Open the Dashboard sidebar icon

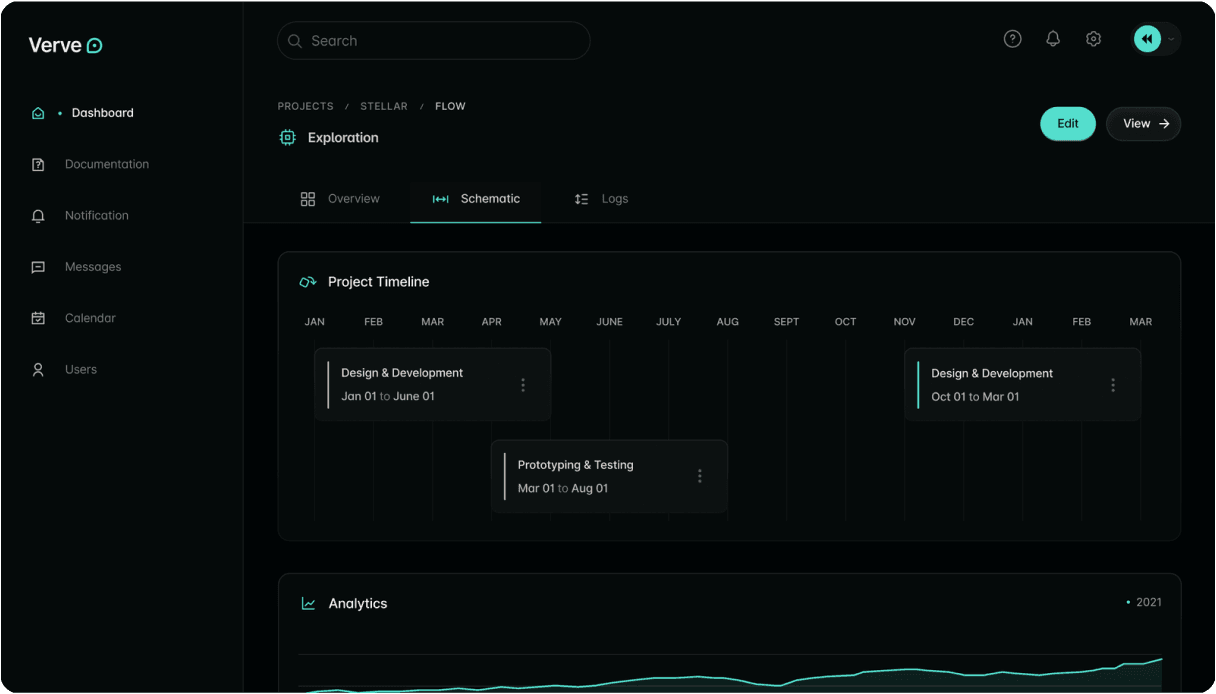coord(38,113)
